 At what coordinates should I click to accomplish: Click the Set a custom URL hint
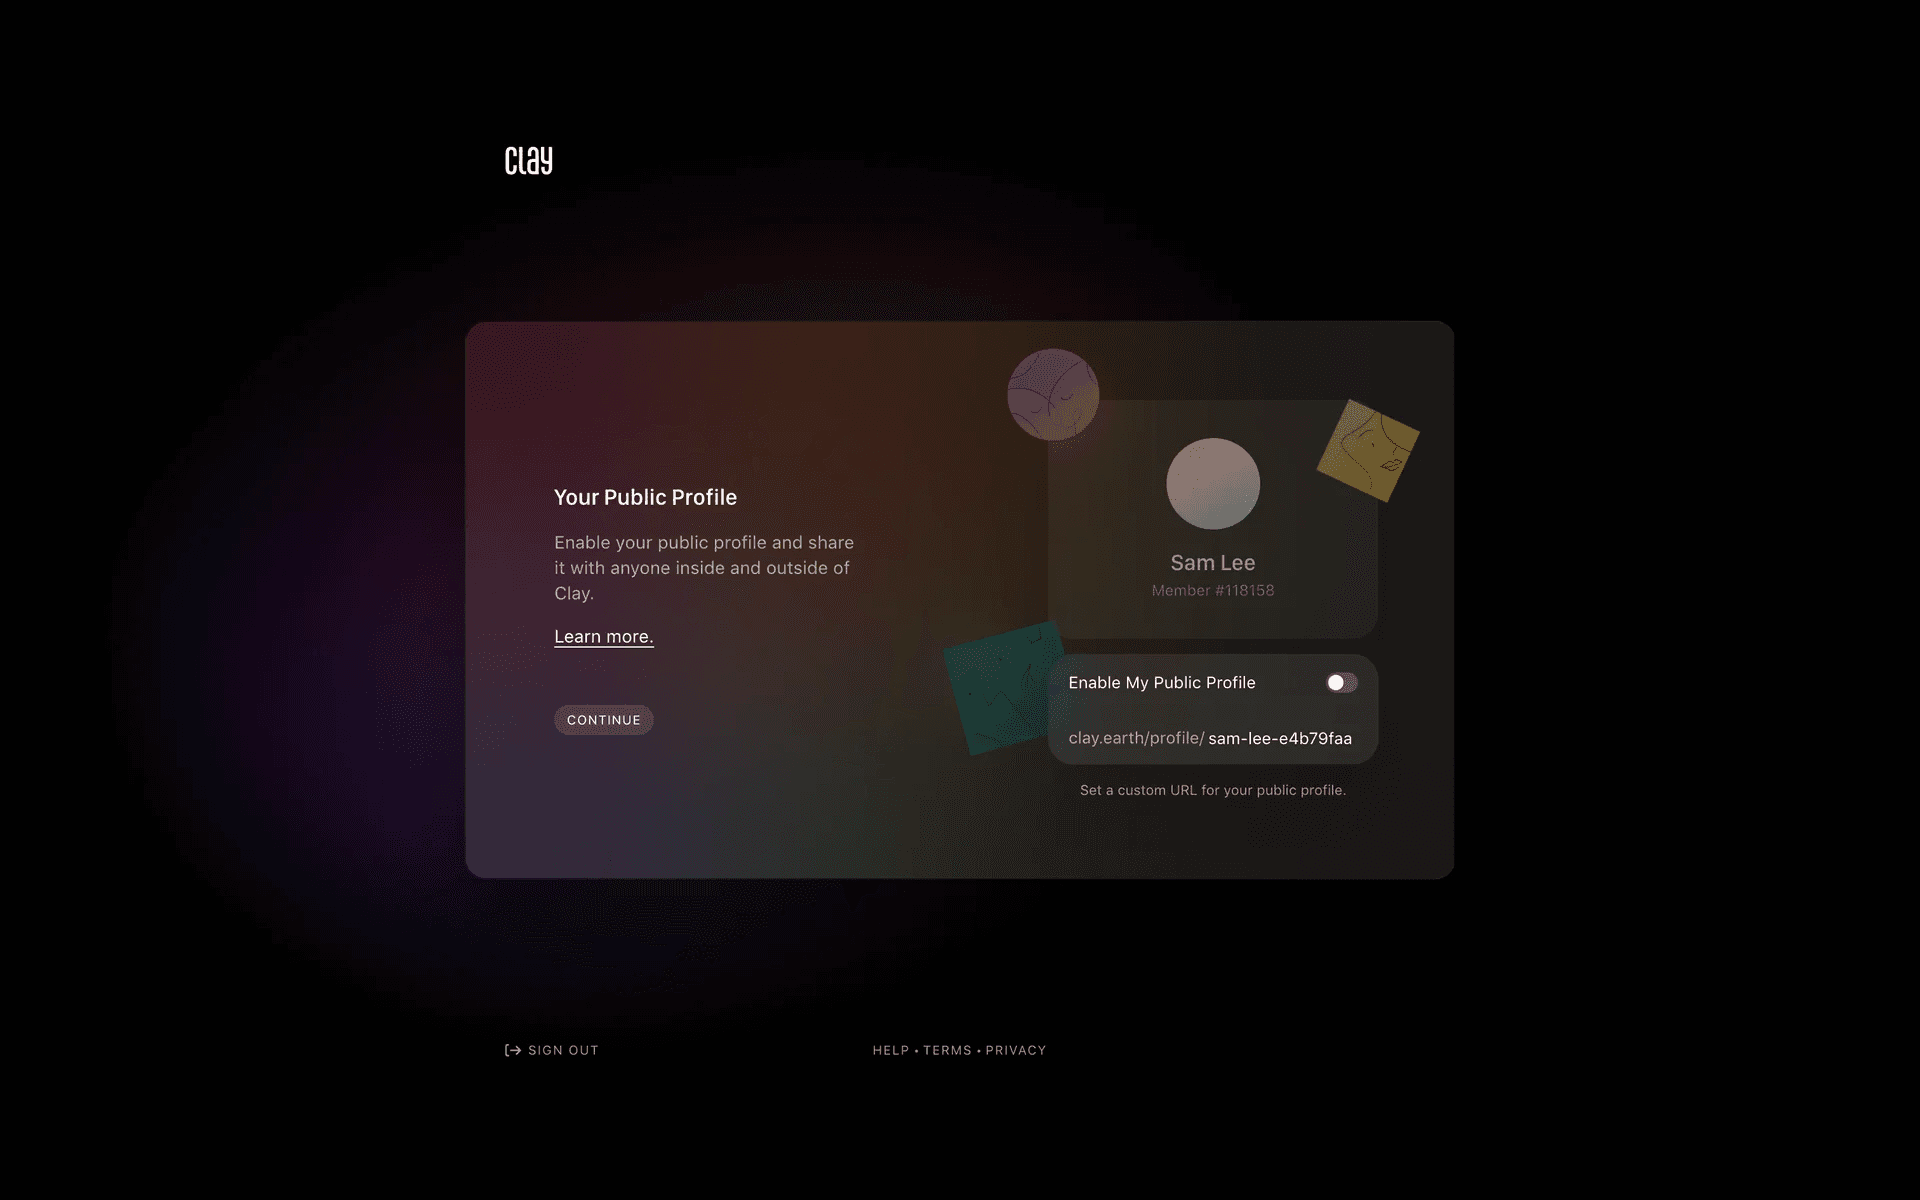click(1212, 790)
